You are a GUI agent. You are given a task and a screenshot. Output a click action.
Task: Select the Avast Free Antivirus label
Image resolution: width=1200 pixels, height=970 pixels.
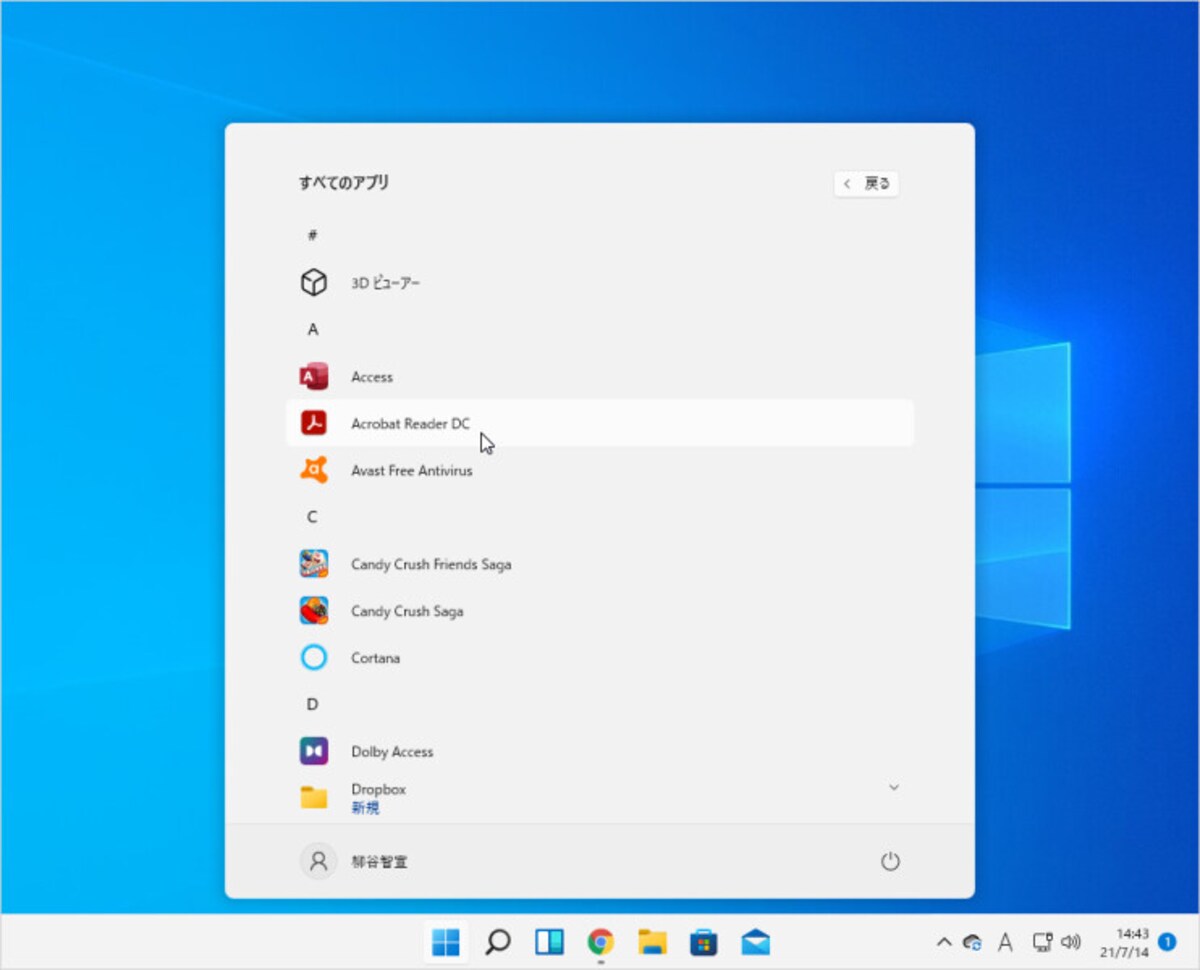pyautogui.click(x=412, y=470)
